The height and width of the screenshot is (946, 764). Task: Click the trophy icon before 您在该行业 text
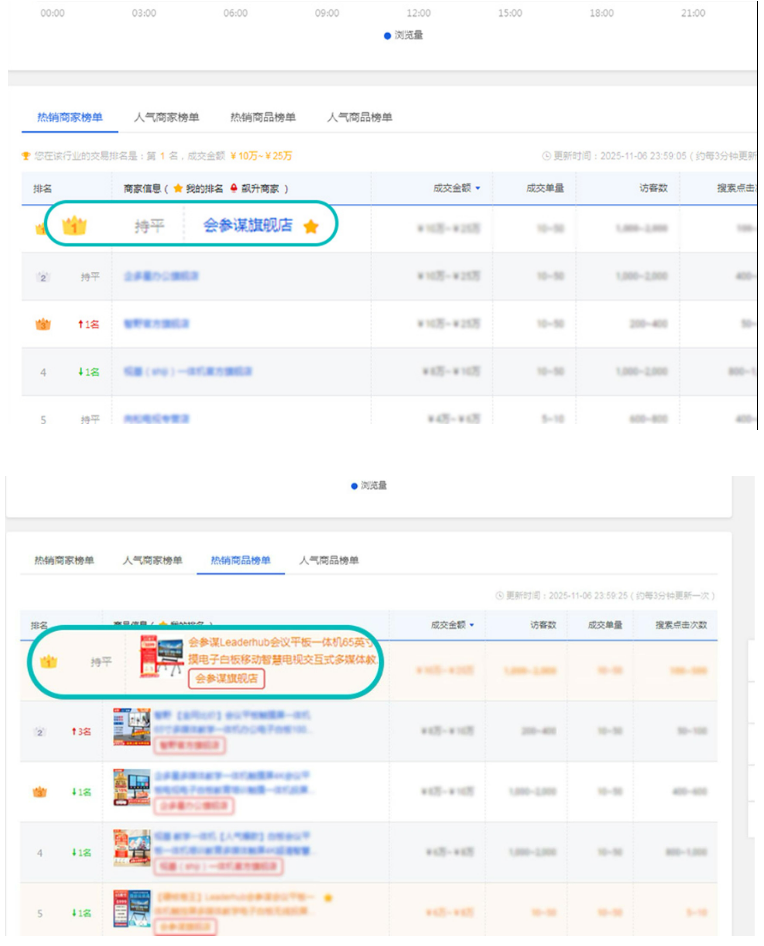26,156
